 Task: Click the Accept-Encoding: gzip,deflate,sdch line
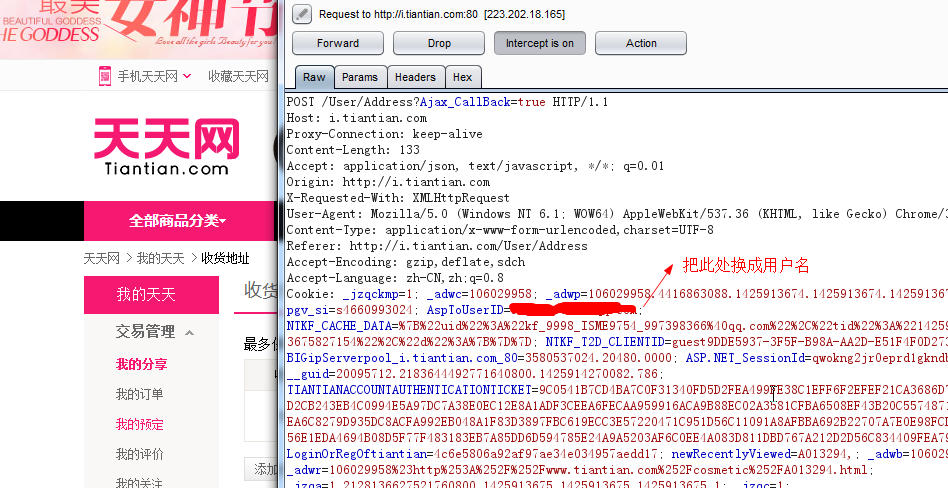(x=406, y=262)
